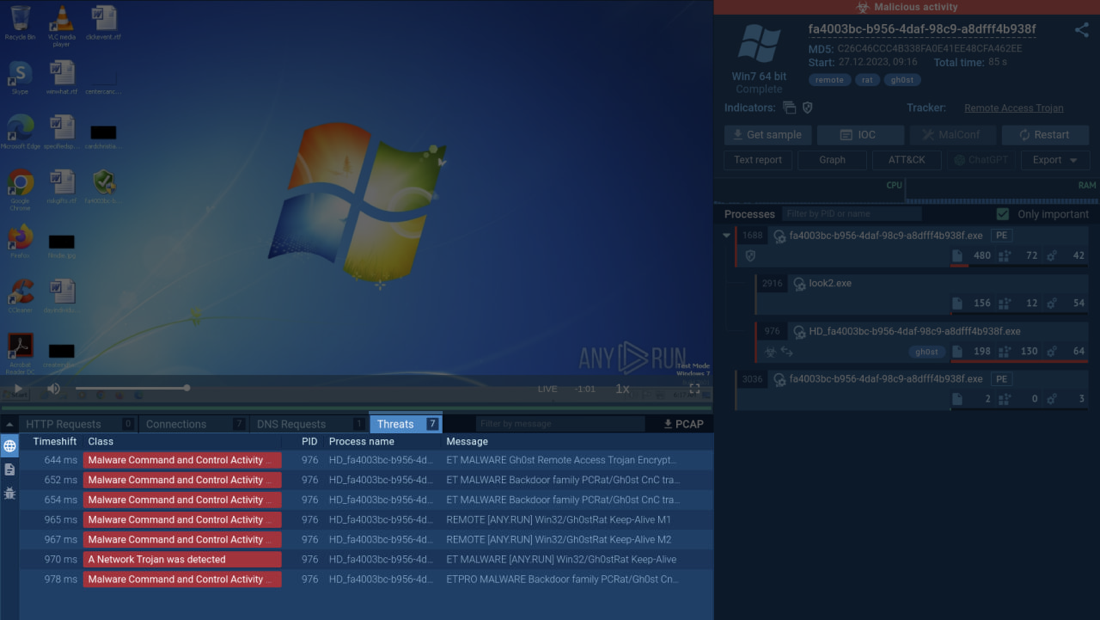Click the shield icon next to Indicators
This screenshot has height=620, width=1100.
pyautogui.click(x=808, y=108)
